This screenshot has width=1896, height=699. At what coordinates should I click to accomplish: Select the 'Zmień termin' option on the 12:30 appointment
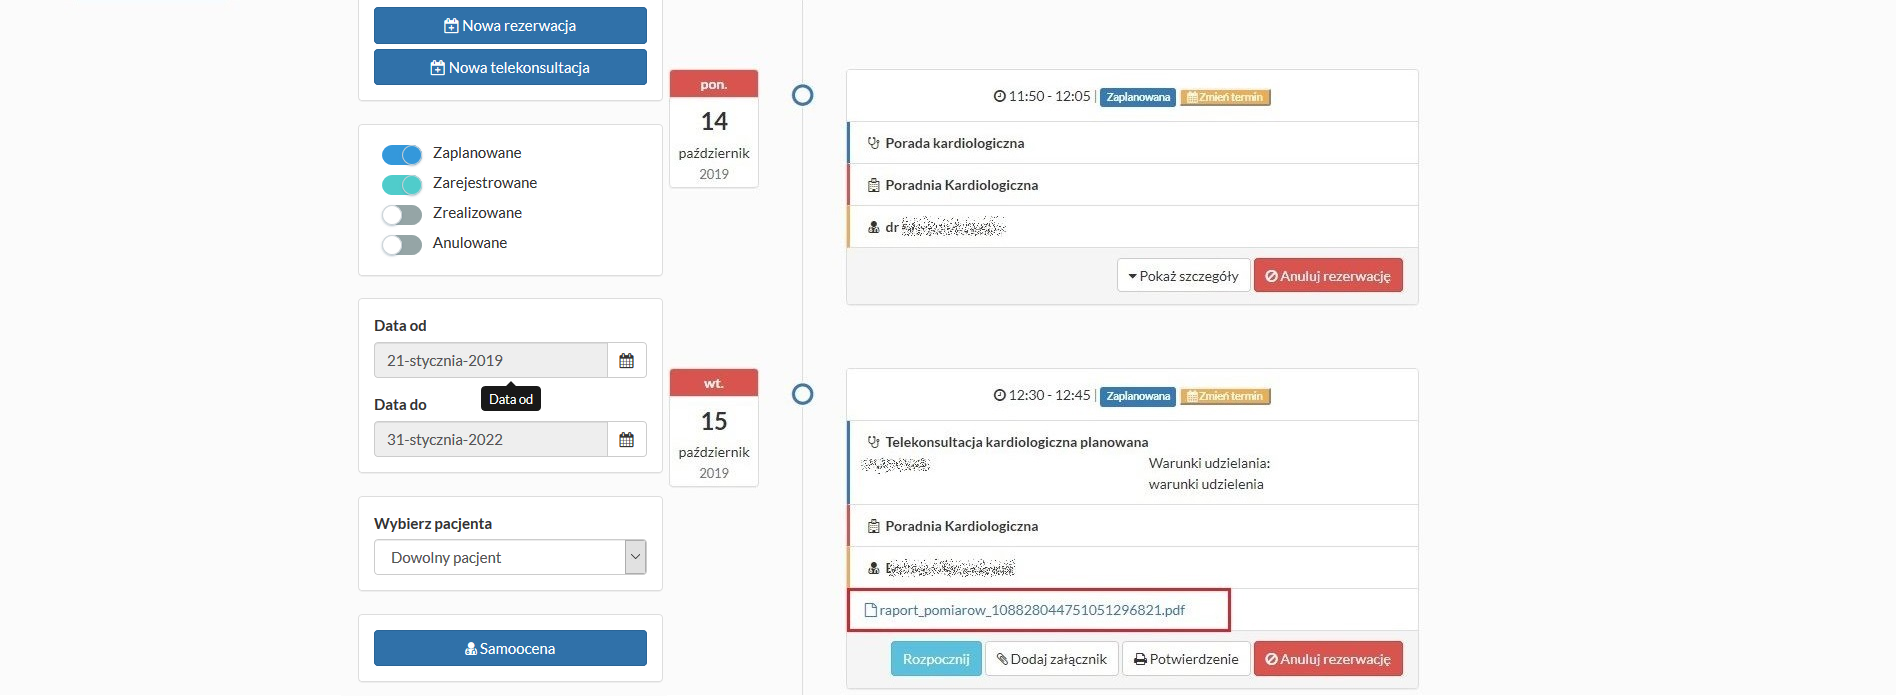point(1224,396)
